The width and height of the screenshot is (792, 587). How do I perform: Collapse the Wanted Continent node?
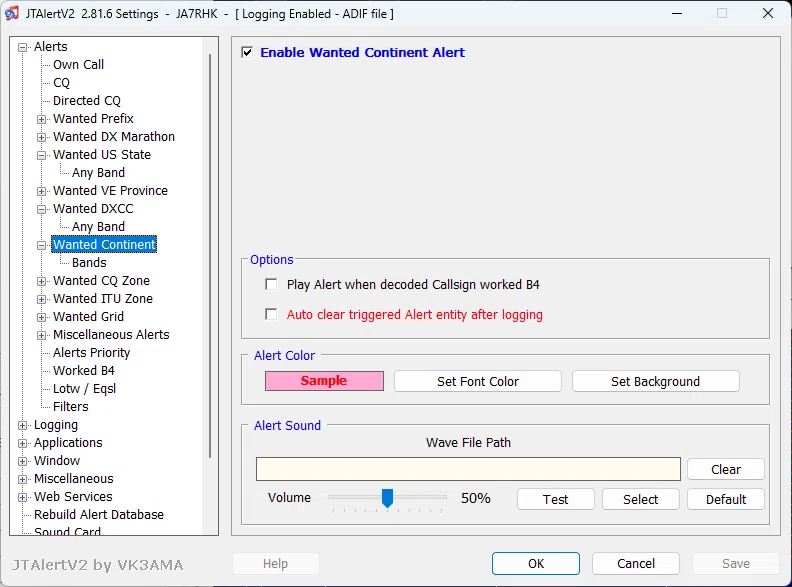(x=41, y=246)
